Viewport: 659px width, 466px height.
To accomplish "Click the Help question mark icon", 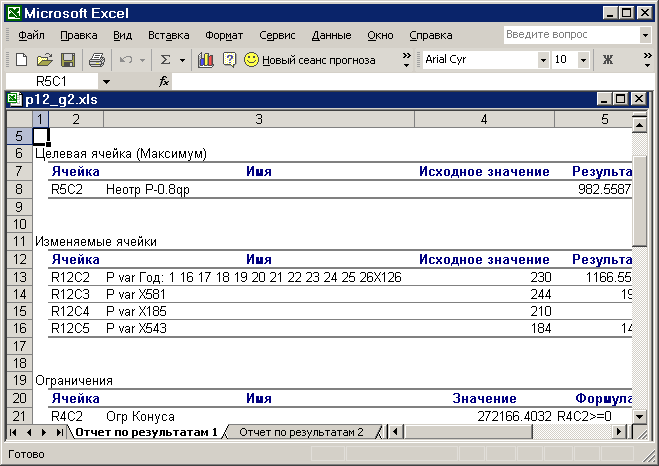I will (x=229, y=60).
